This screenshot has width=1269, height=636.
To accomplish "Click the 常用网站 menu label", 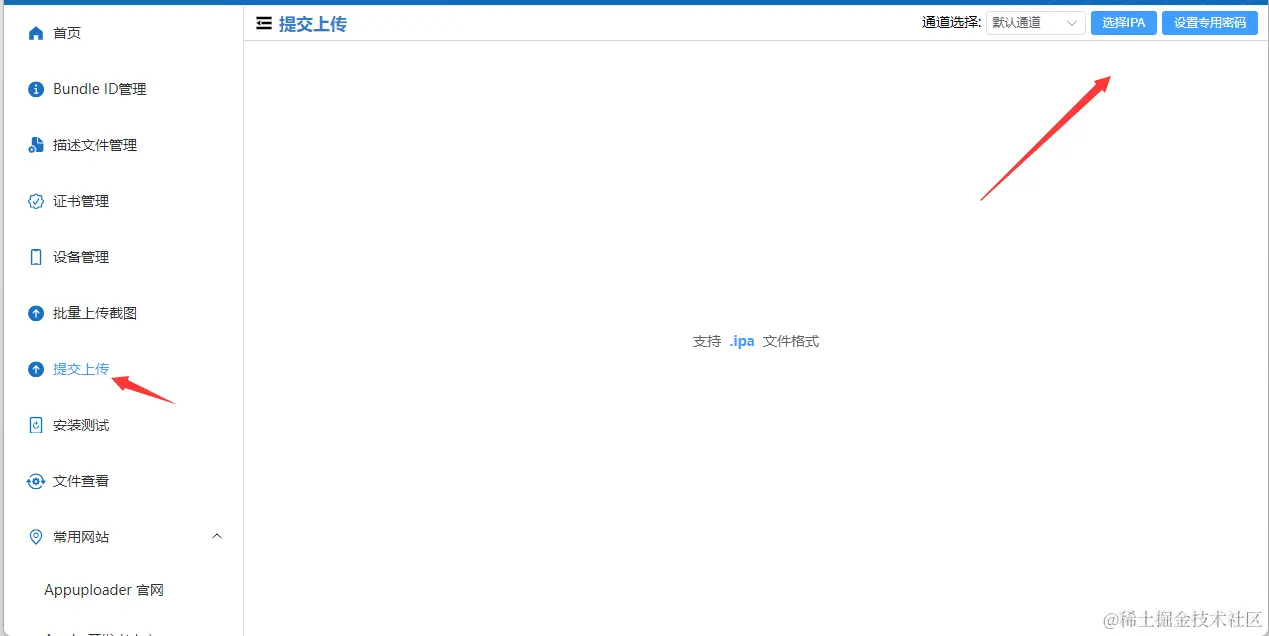I will [81, 537].
